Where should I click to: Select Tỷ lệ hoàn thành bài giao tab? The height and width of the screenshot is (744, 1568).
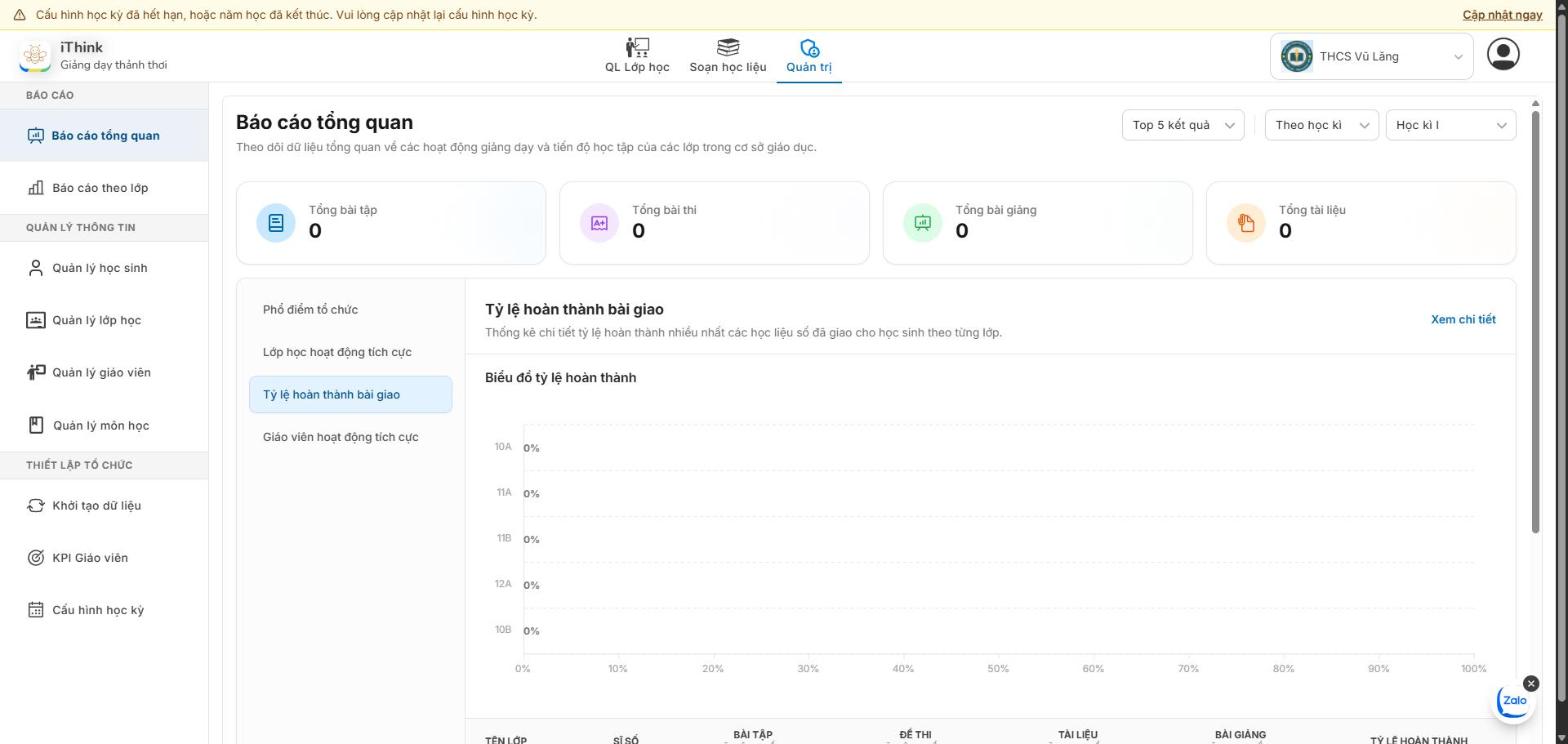[350, 394]
